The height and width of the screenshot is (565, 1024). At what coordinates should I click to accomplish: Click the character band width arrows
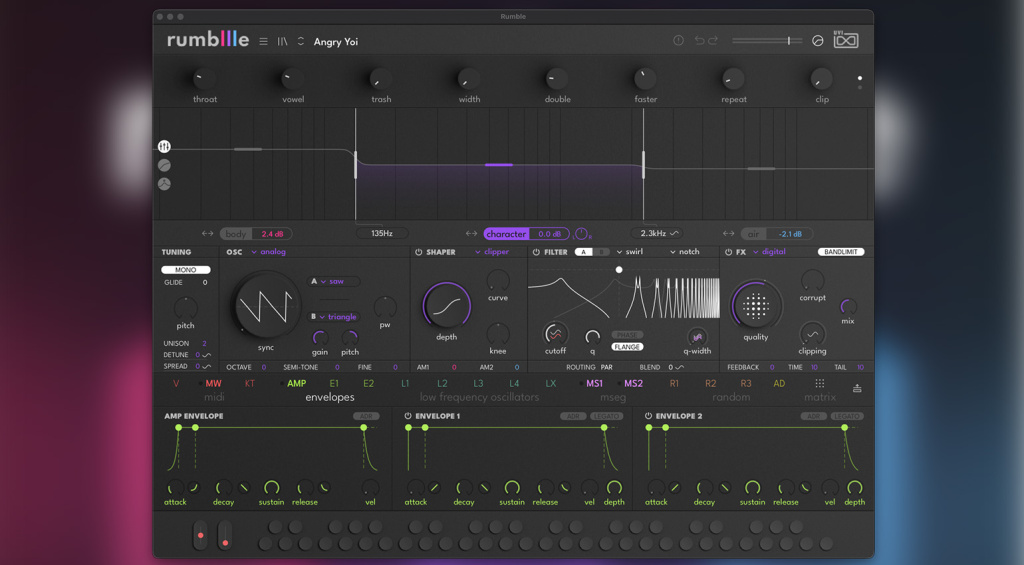(x=471, y=234)
